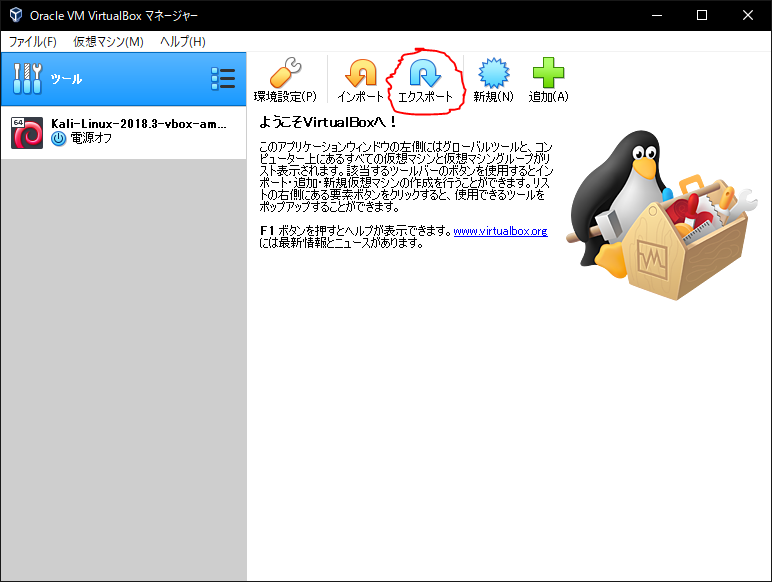Click the インポート import appliance icon

[x=361, y=72]
